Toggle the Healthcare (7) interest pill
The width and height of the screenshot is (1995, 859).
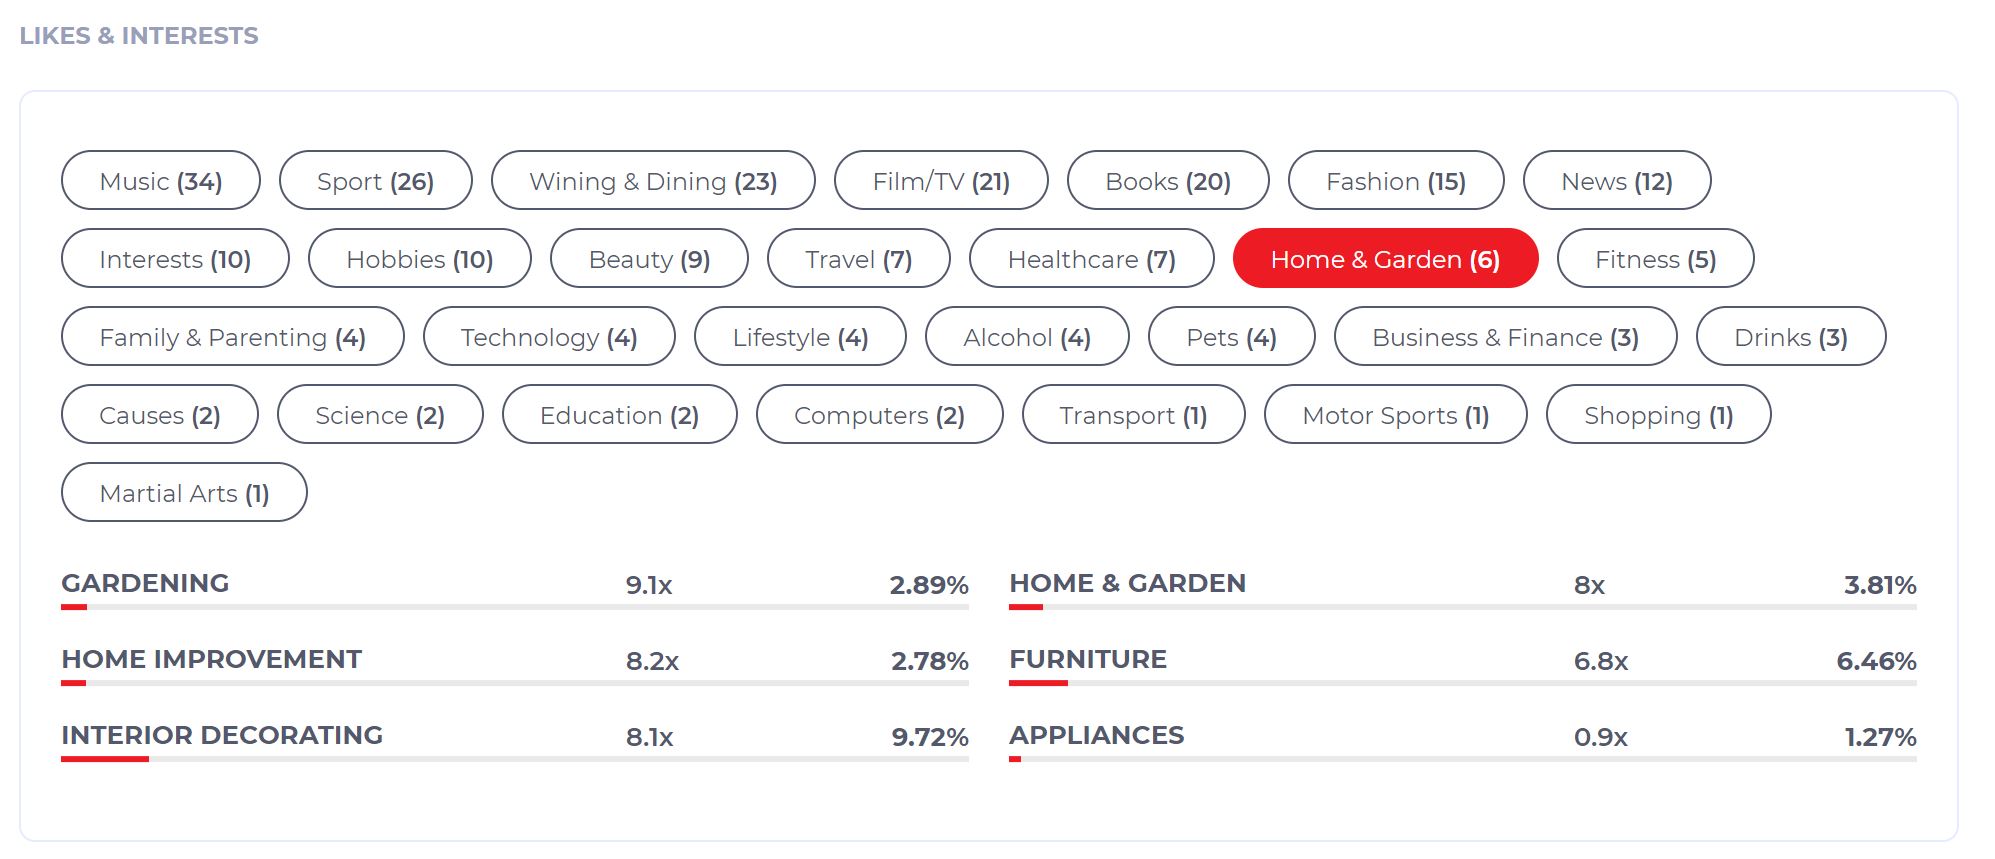1090,258
